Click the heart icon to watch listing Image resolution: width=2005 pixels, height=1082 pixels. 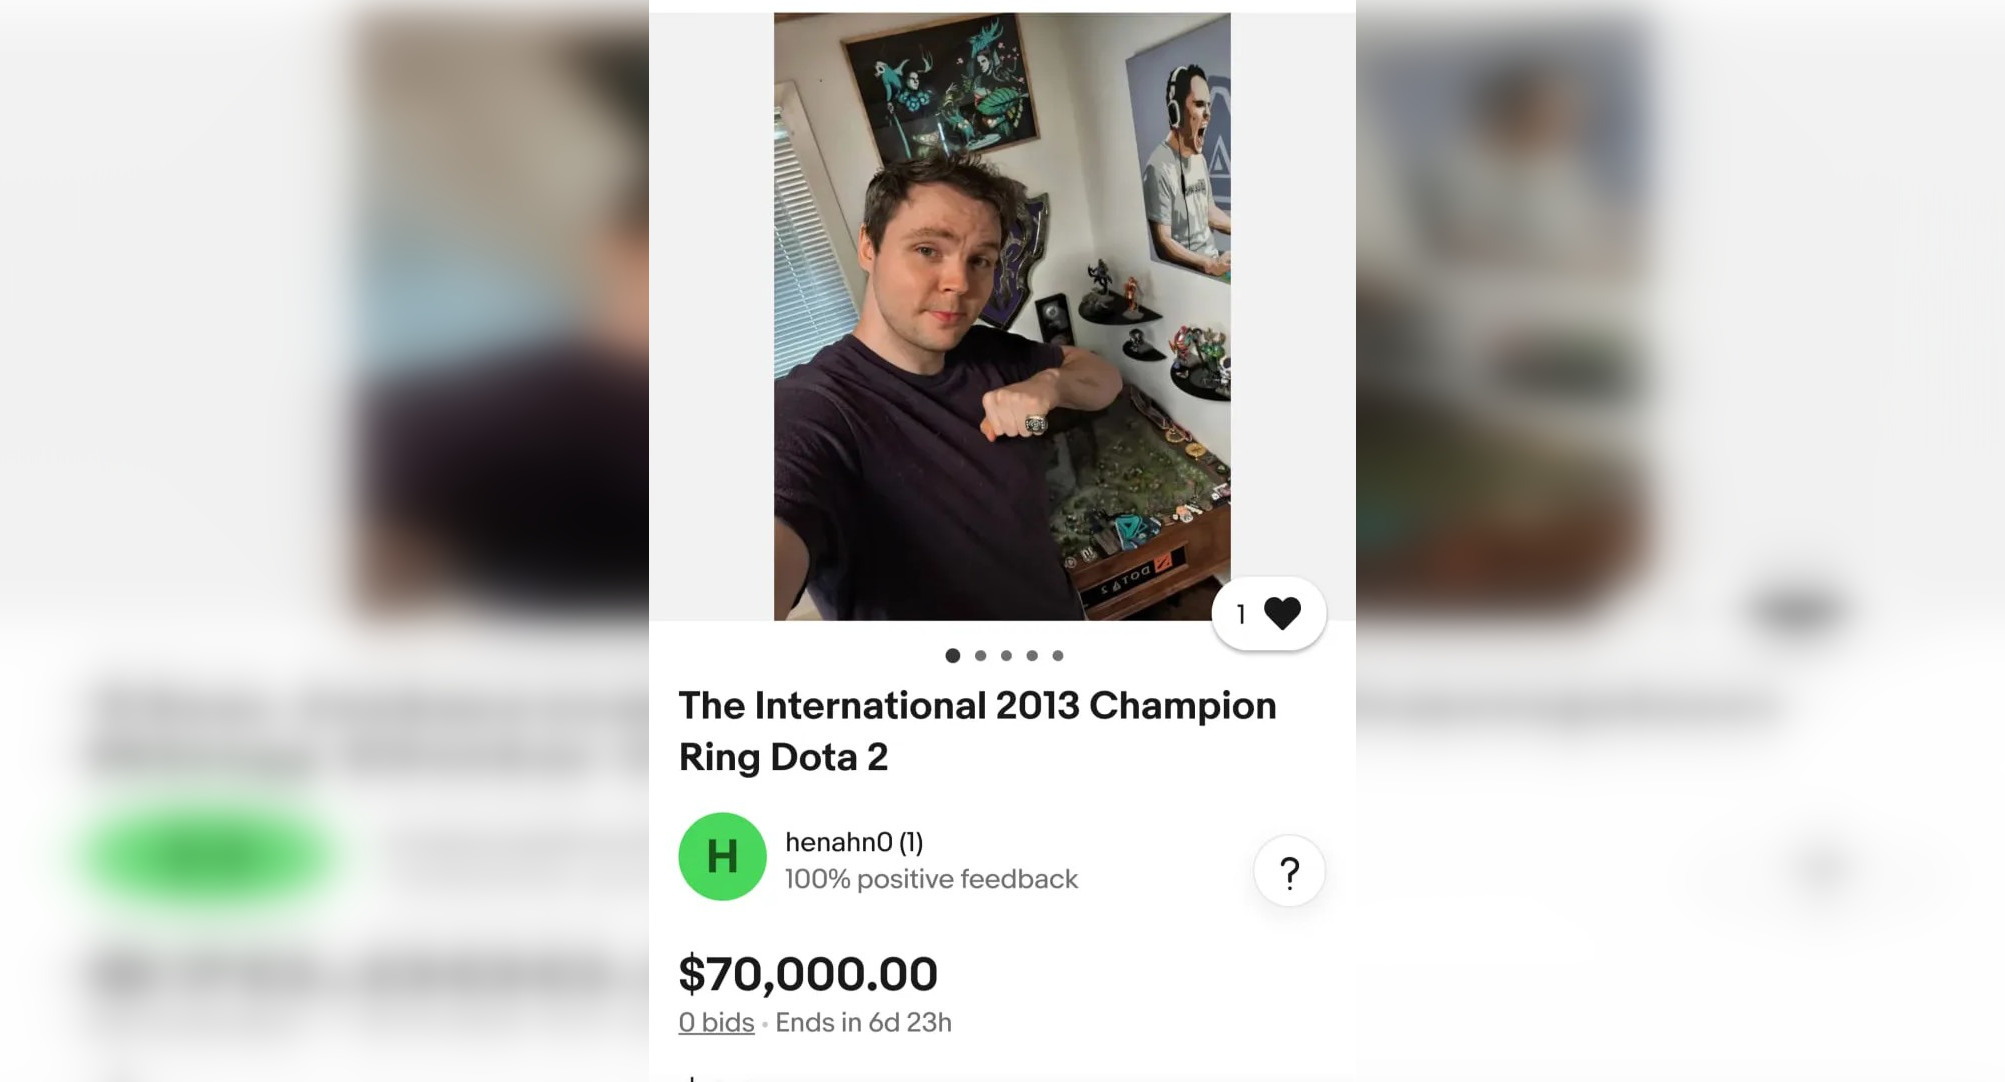[x=1282, y=613]
